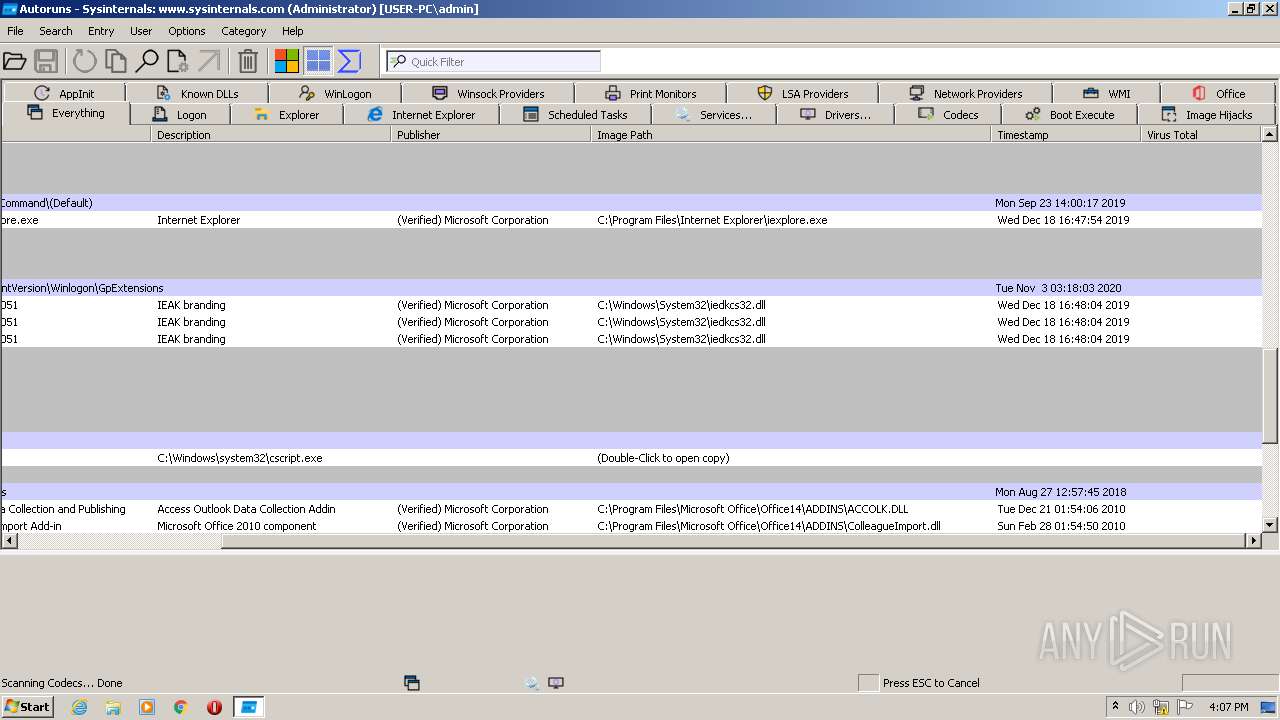Select the Winlogon\GpExtensions registry key row

pos(631,288)
